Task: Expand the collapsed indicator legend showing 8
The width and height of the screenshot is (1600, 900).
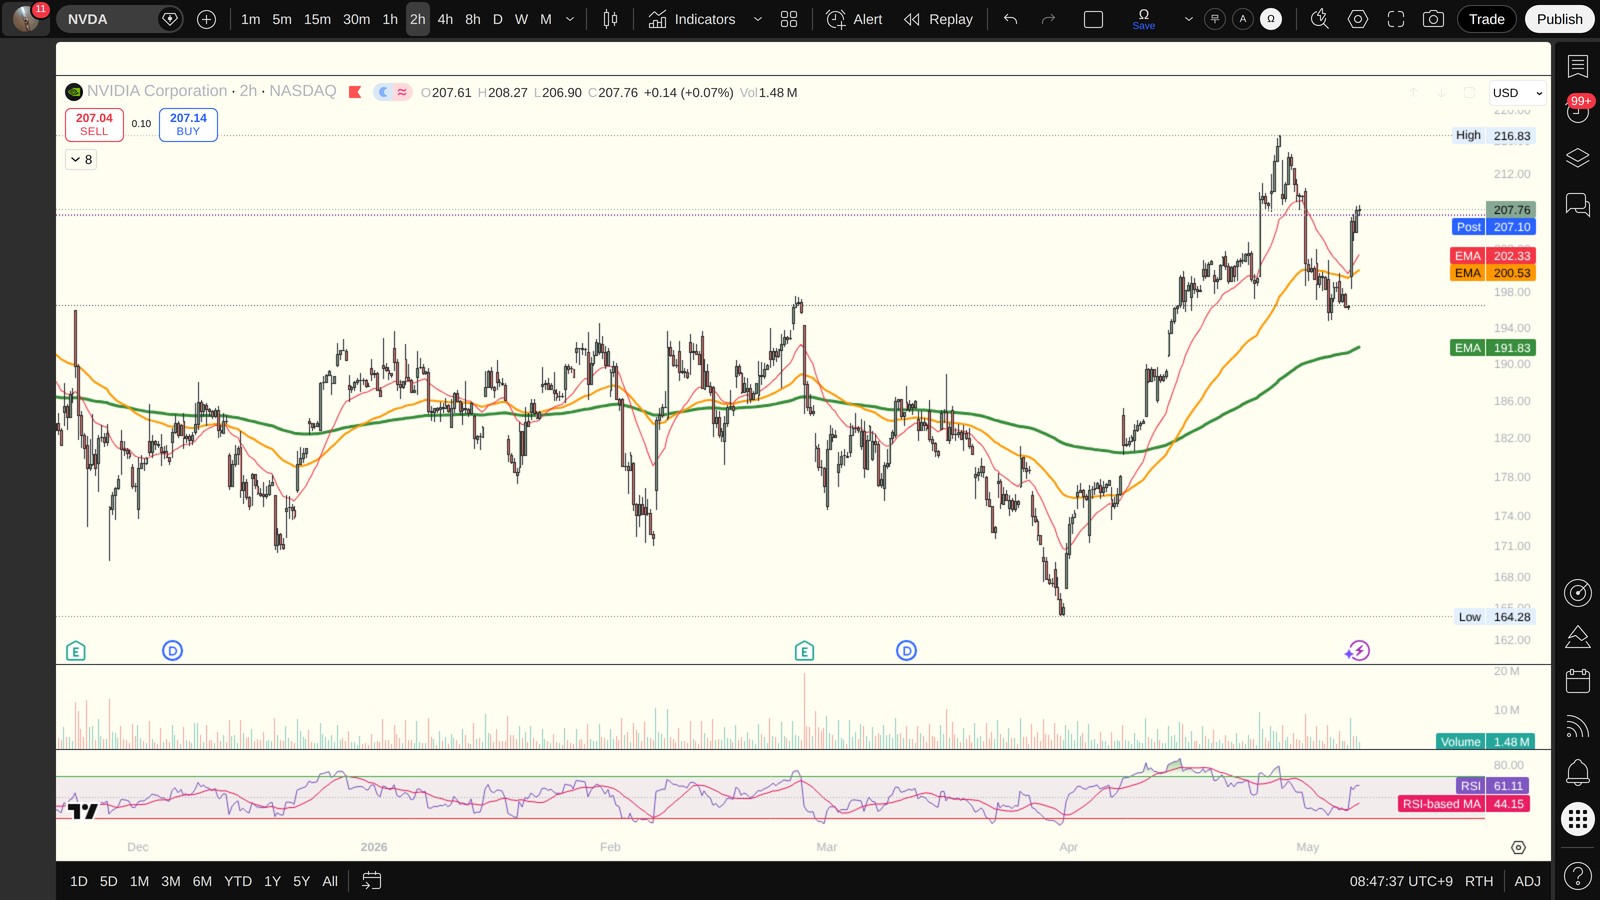Action: (81, 160)
